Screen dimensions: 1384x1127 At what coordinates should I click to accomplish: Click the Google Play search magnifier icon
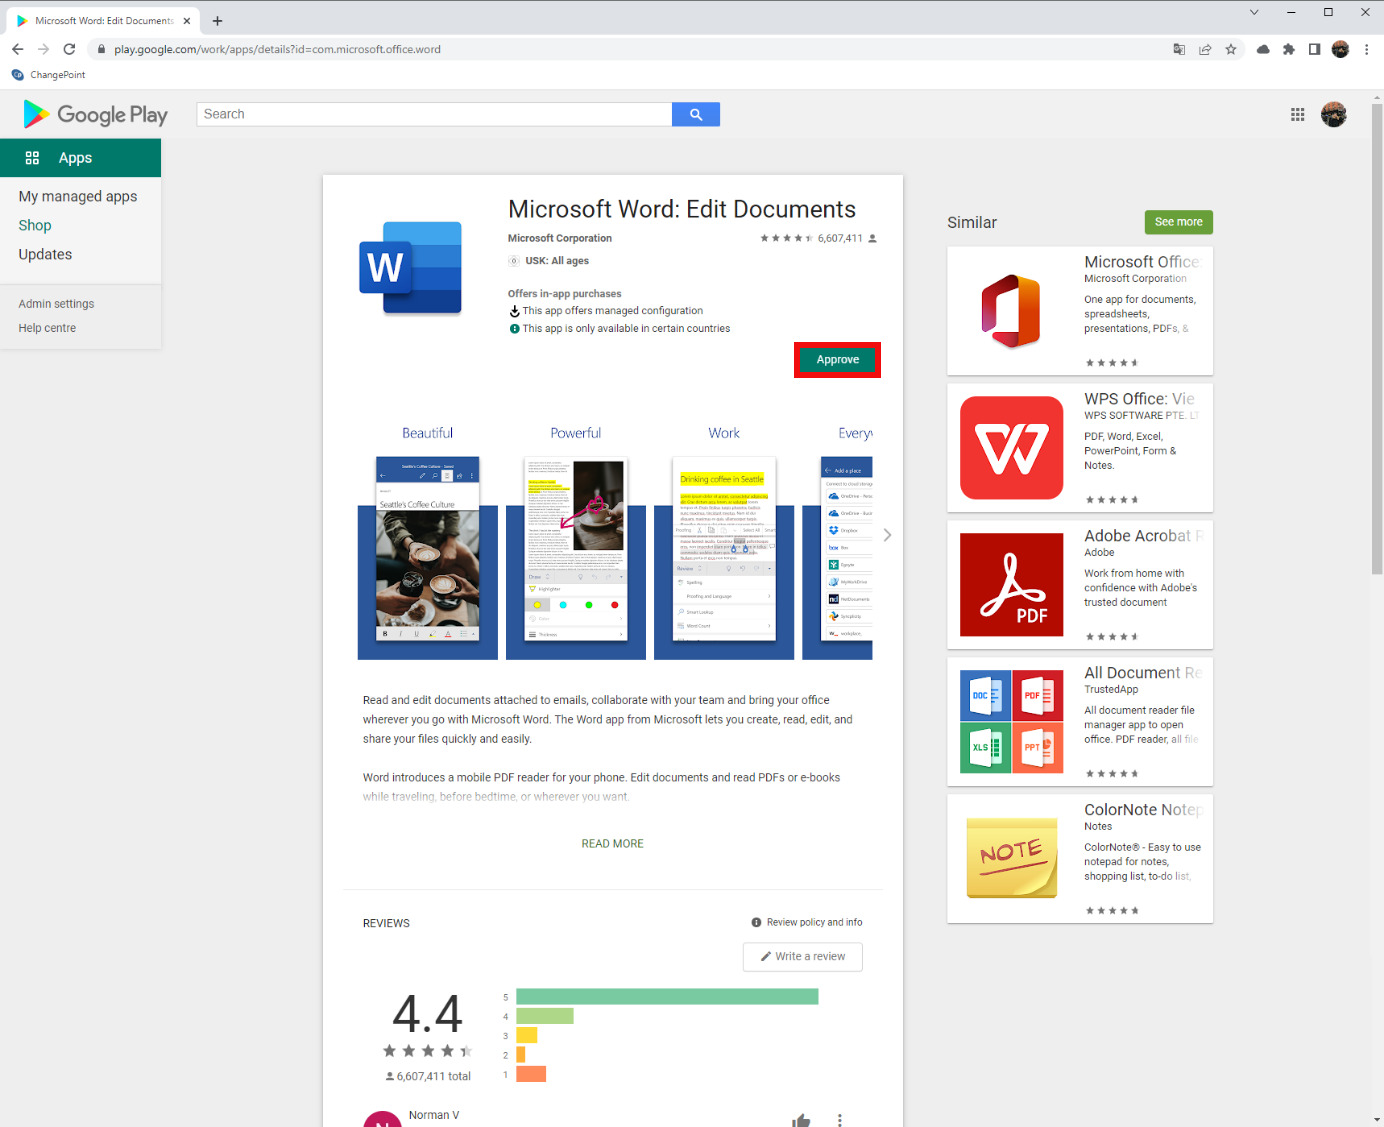[x=695, y=113]
